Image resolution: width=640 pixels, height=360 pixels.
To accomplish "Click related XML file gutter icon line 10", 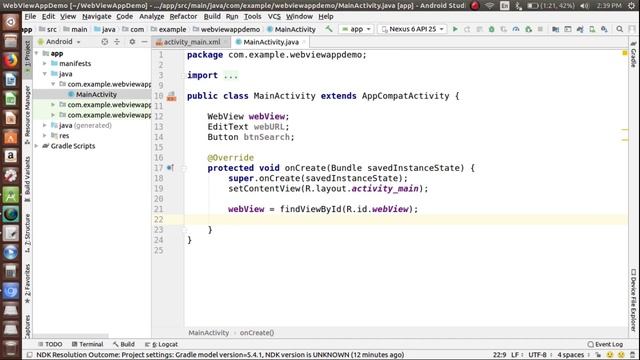I will (x=171, y=96).
